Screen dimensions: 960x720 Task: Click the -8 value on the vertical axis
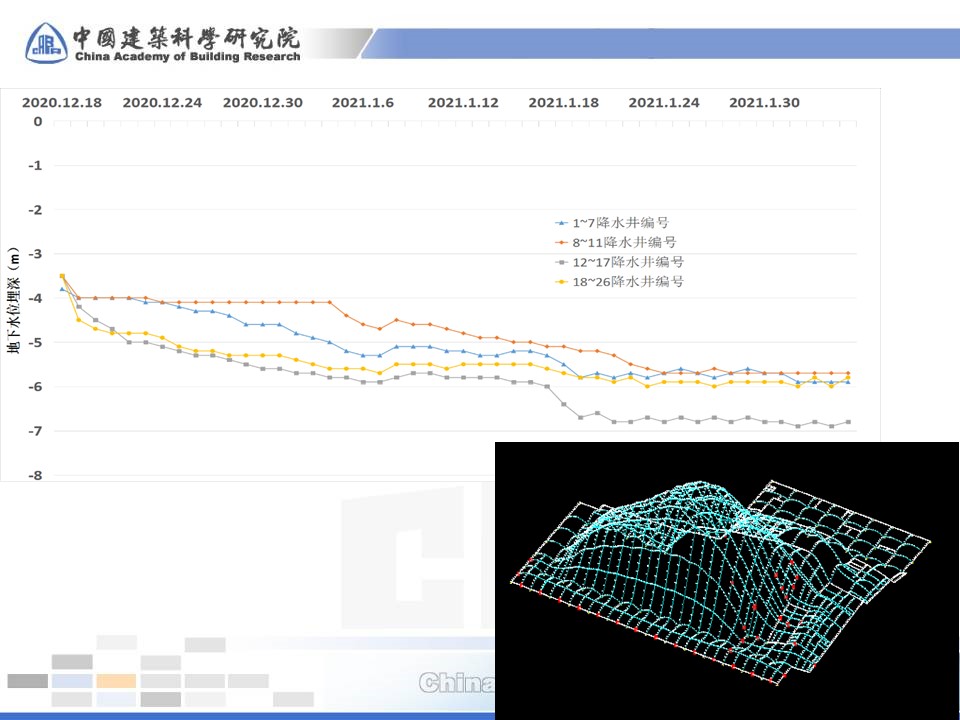36,475
